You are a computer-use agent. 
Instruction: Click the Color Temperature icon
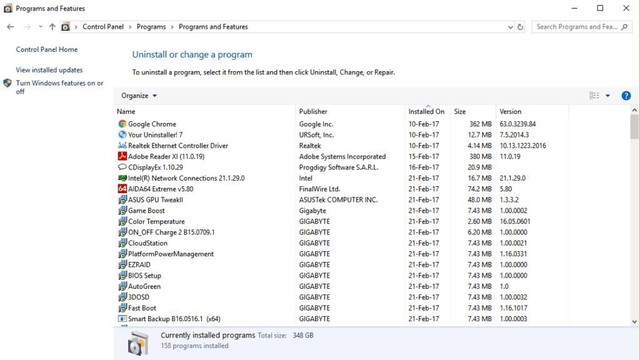pos(122,221)
